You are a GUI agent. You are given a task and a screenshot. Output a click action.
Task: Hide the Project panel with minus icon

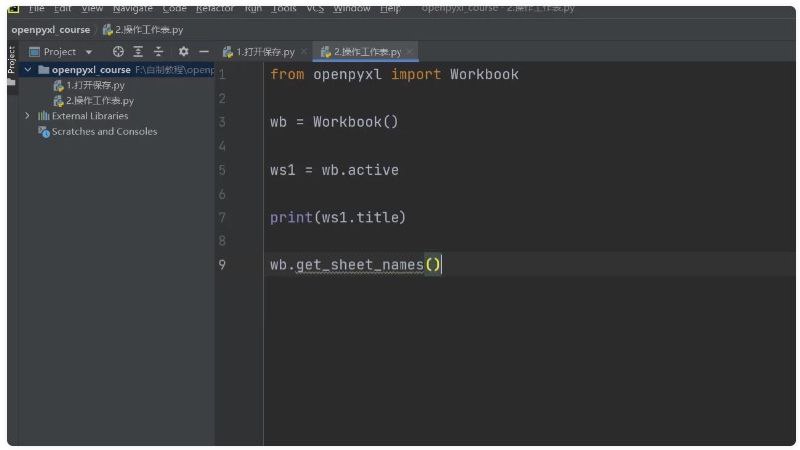[x=203, y=52]
